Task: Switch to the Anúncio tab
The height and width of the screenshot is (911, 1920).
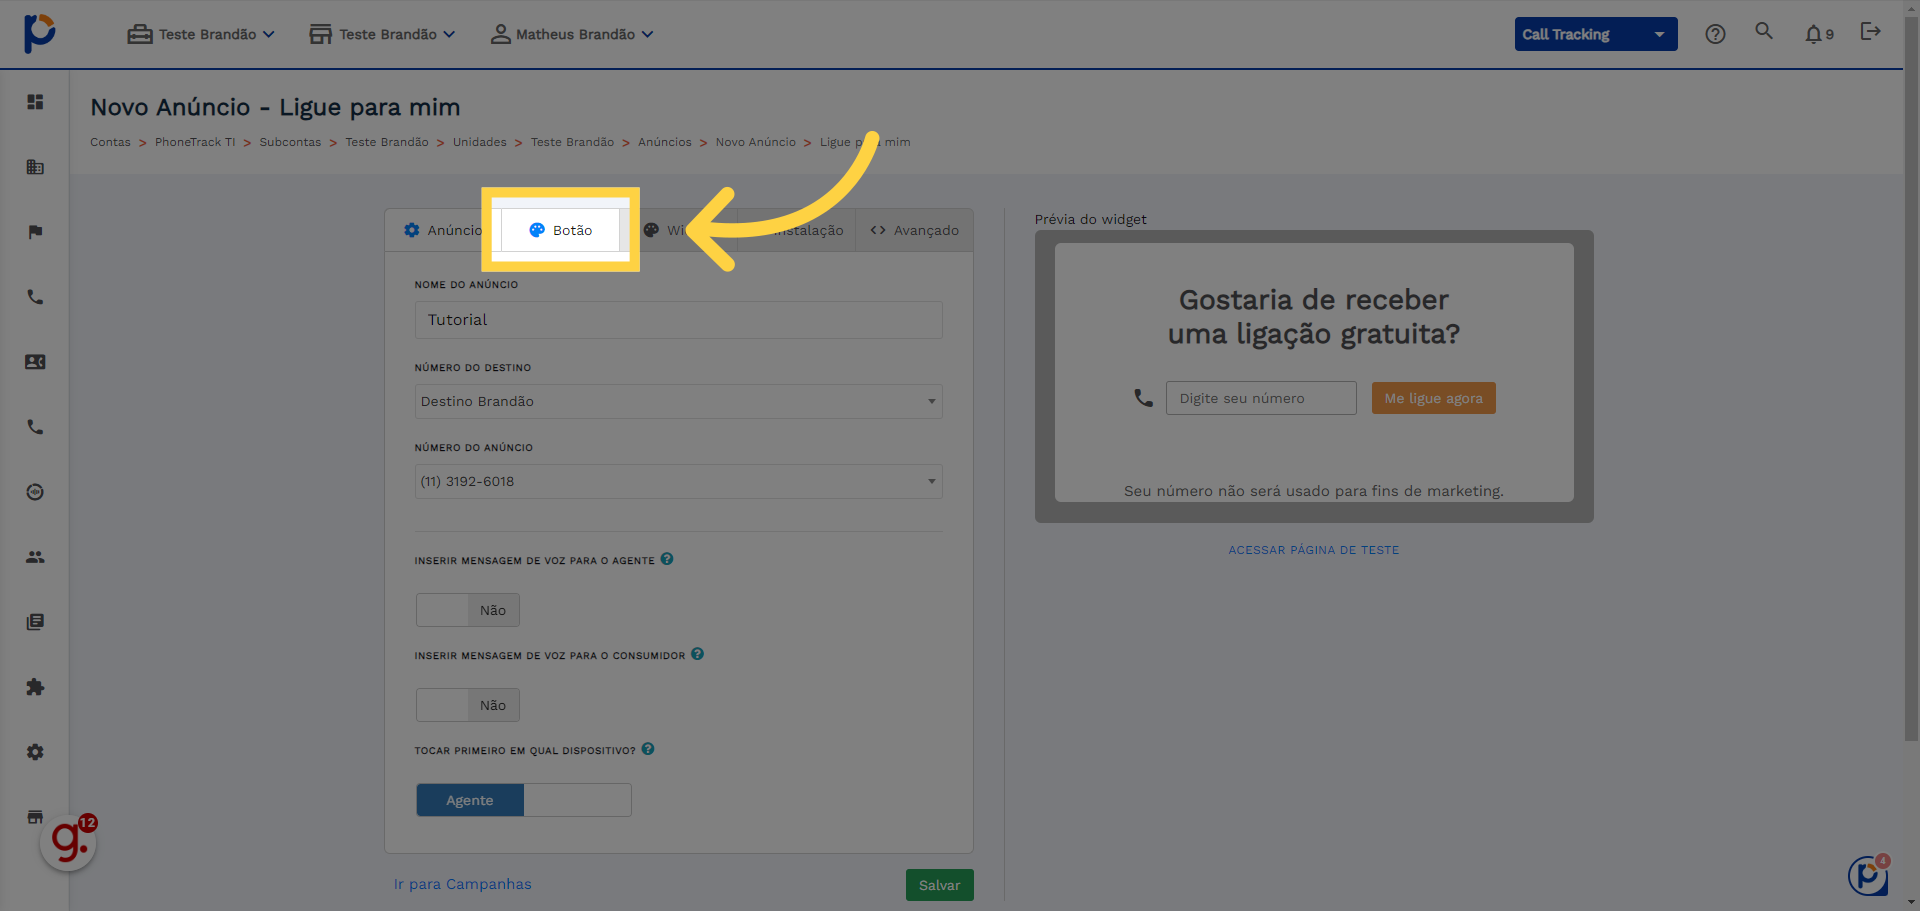Action: coord(442,230)
